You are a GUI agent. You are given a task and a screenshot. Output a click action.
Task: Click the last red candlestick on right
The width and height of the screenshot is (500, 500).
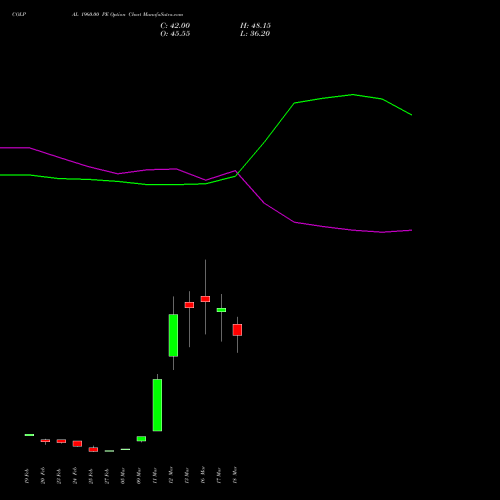(x=237, y=330)
